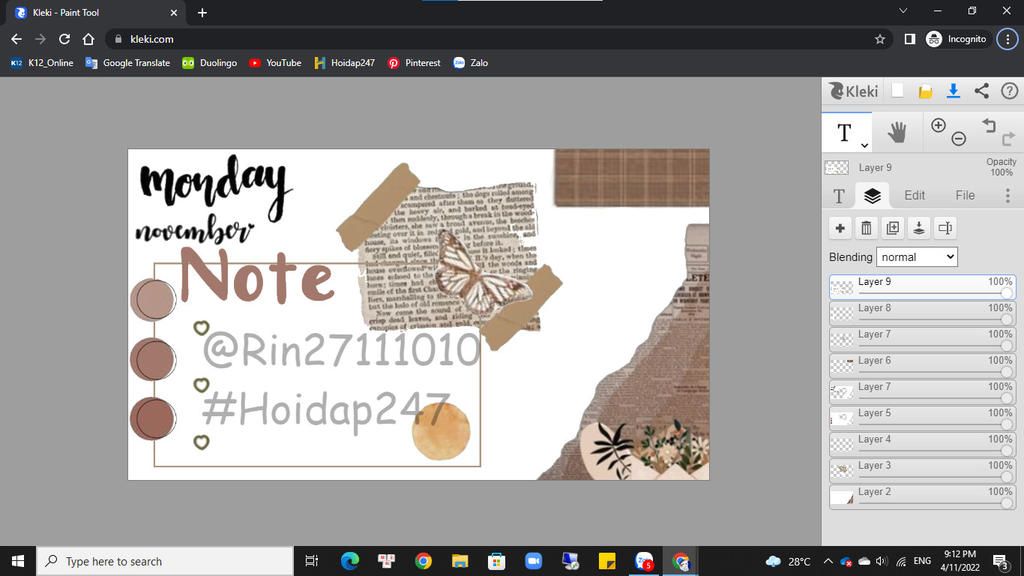The width and height of the screenshot is (1024, 576).
Task: Switch to the Layers tab
Action: [872, 195]
